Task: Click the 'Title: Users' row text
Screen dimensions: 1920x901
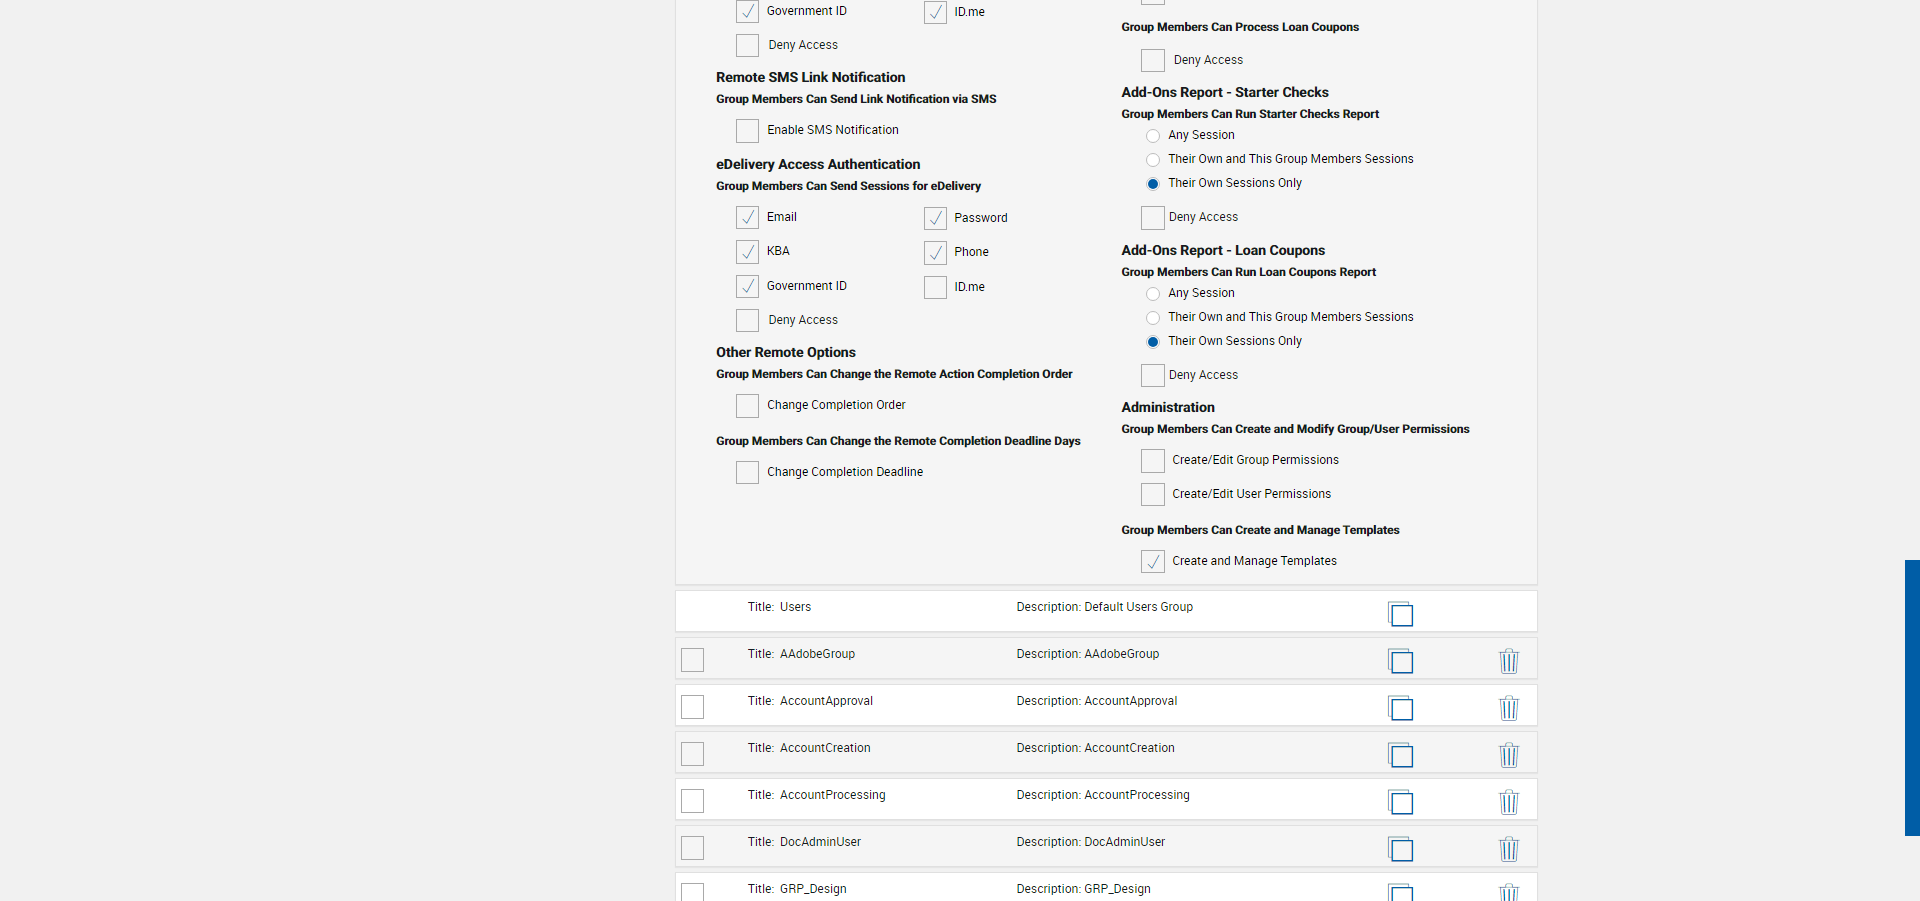Action: coord(779,607)
